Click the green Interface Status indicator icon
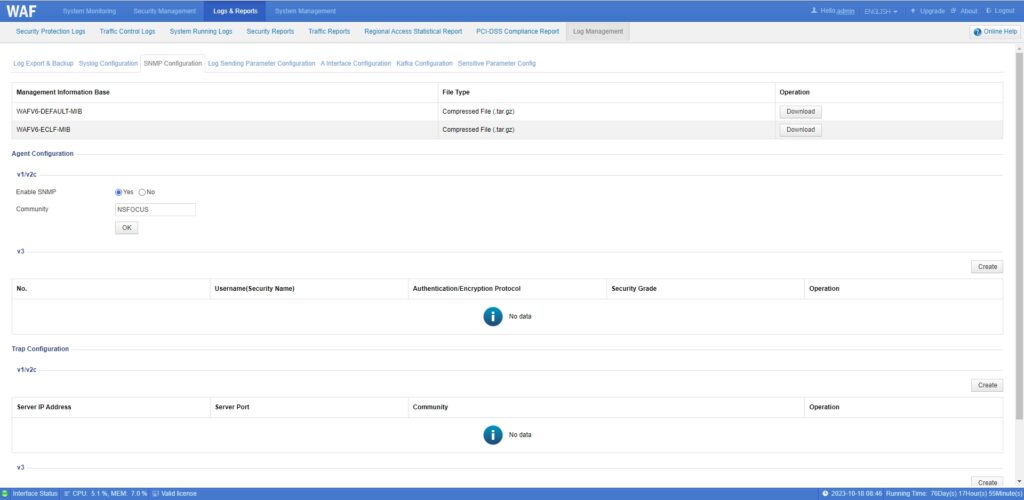The height and width of the screenshot is (500, 1024). [5, 493]
